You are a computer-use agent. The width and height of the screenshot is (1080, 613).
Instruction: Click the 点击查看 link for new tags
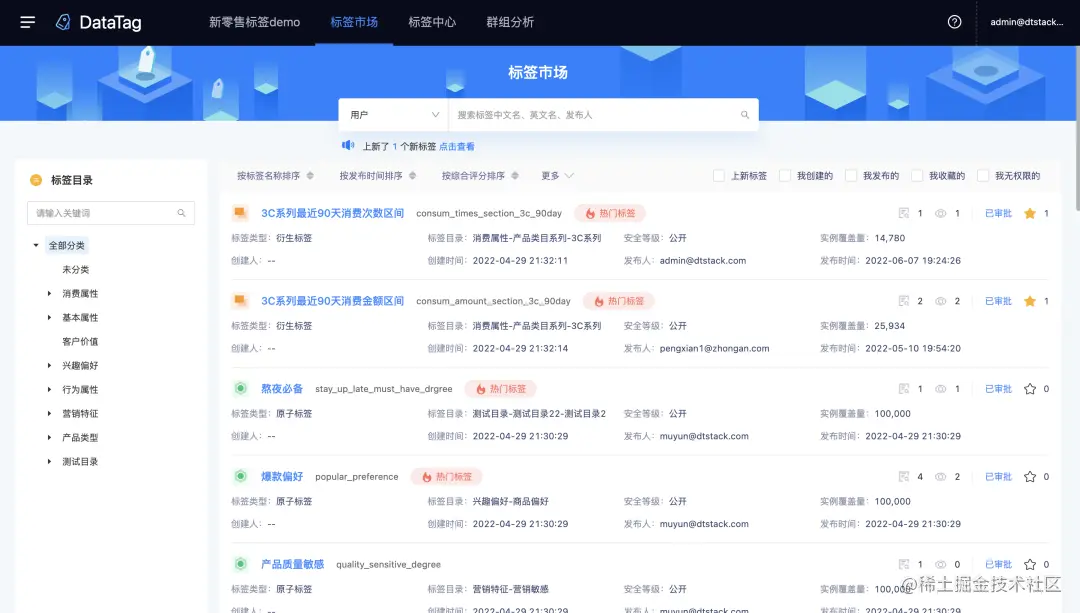tap(459, 146)
